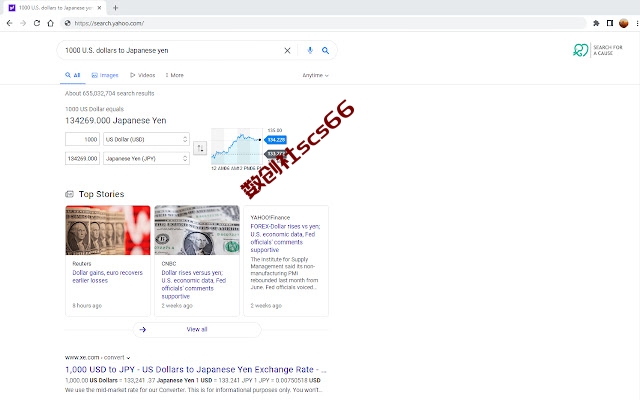Go back with the browser back arrow
640x400 pixels.
(9, 23)
